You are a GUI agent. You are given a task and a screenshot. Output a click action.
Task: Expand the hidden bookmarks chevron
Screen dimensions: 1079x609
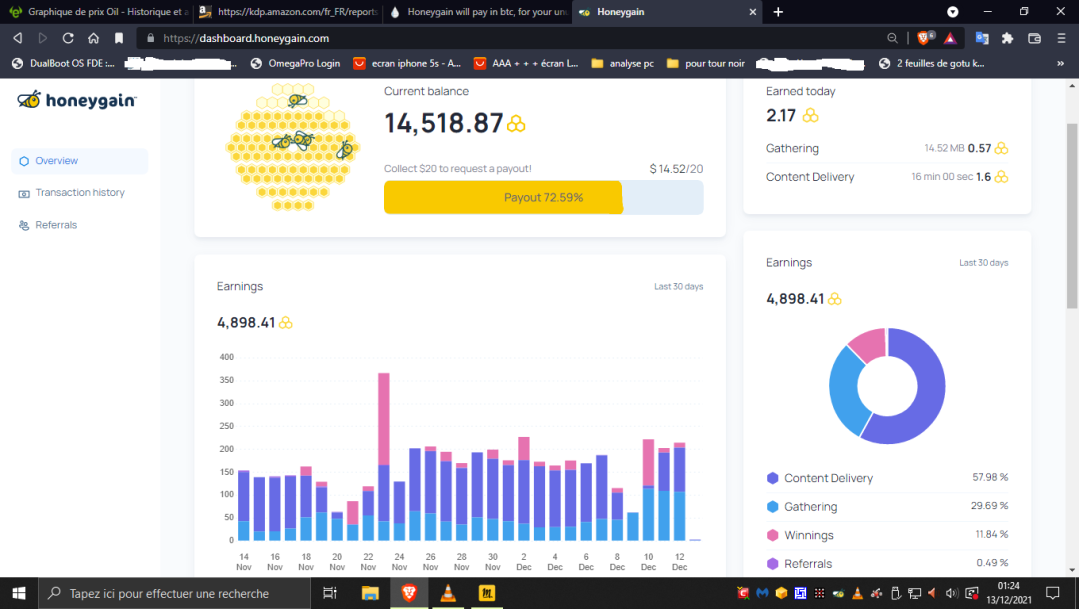[x=1060, y=63]
